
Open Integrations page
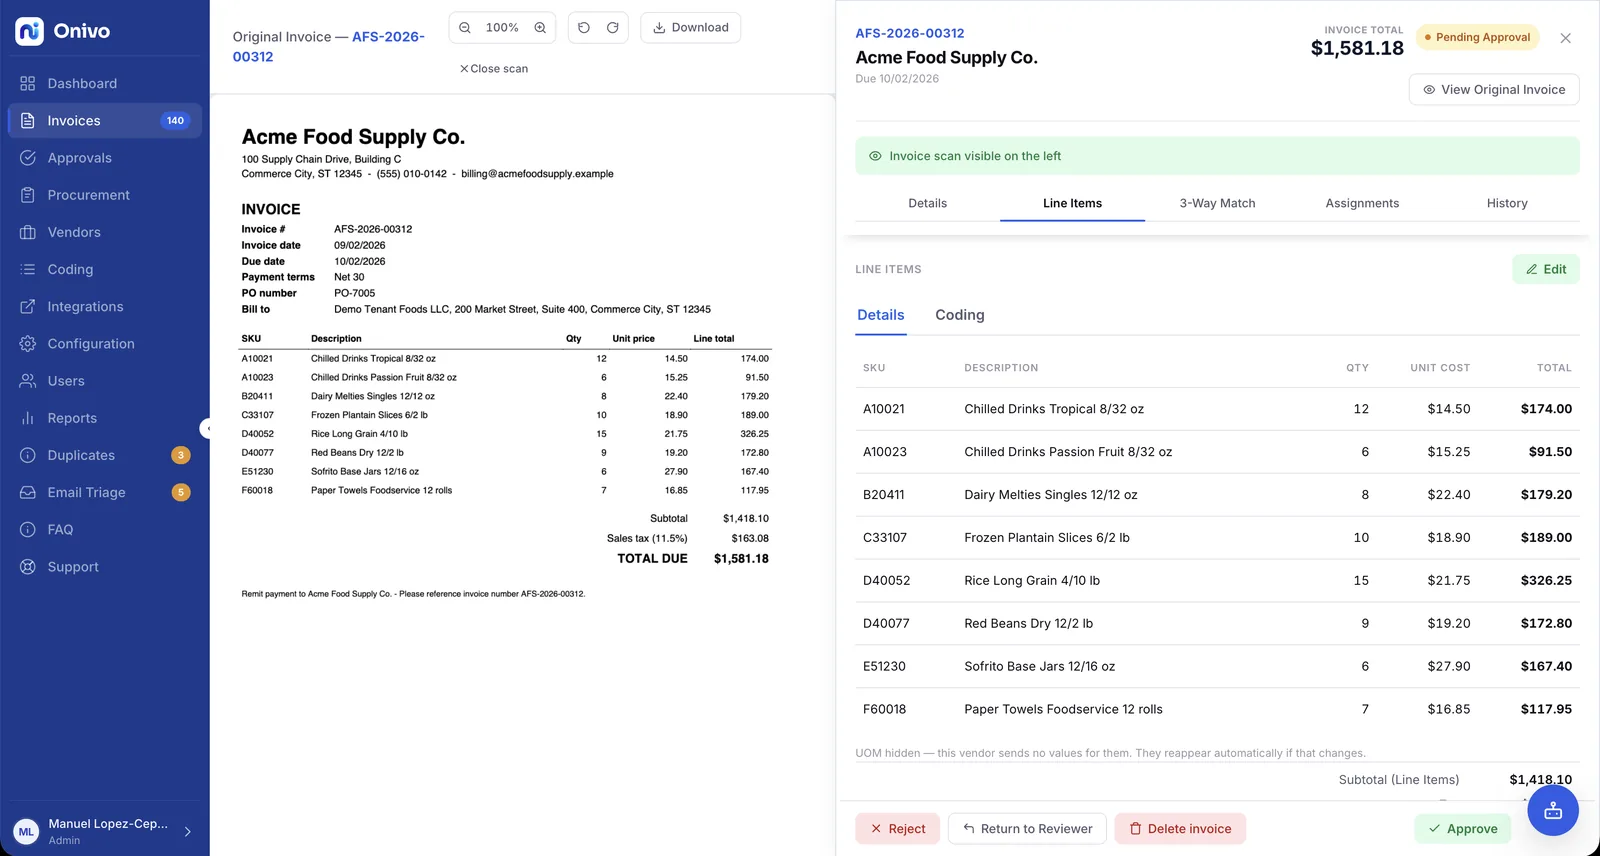105,306
